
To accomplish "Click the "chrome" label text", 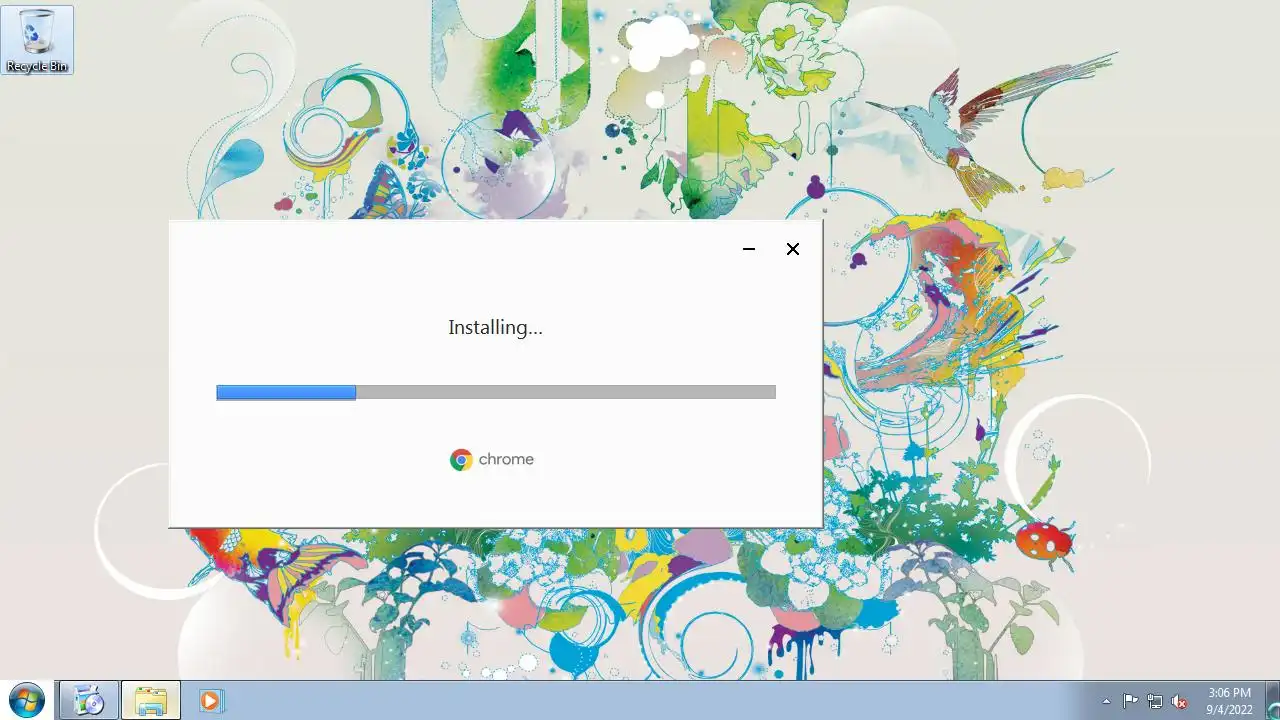I will click(506, 460).
